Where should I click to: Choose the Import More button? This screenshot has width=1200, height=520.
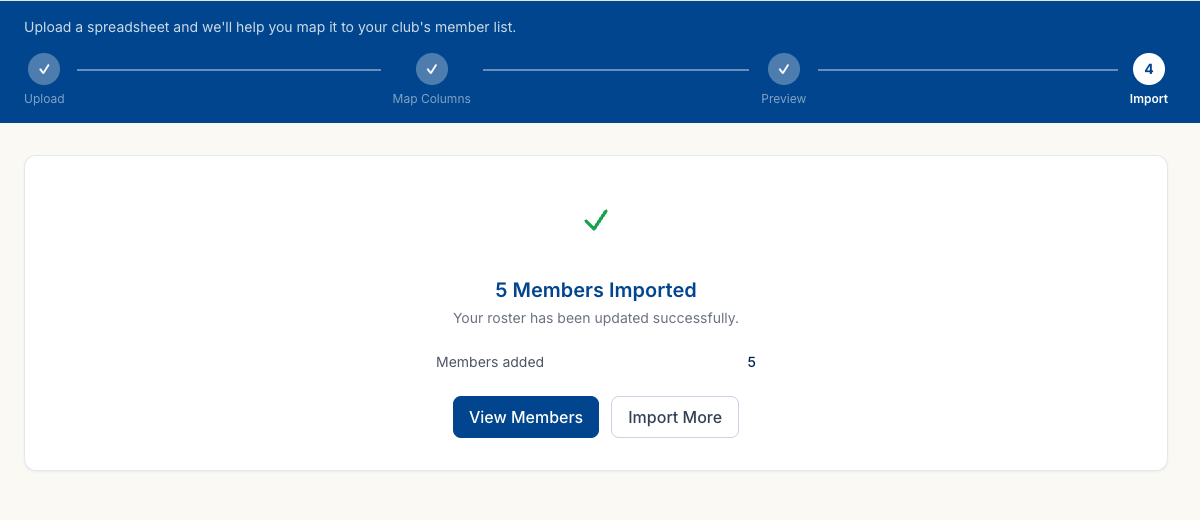(x=675, y=417)
